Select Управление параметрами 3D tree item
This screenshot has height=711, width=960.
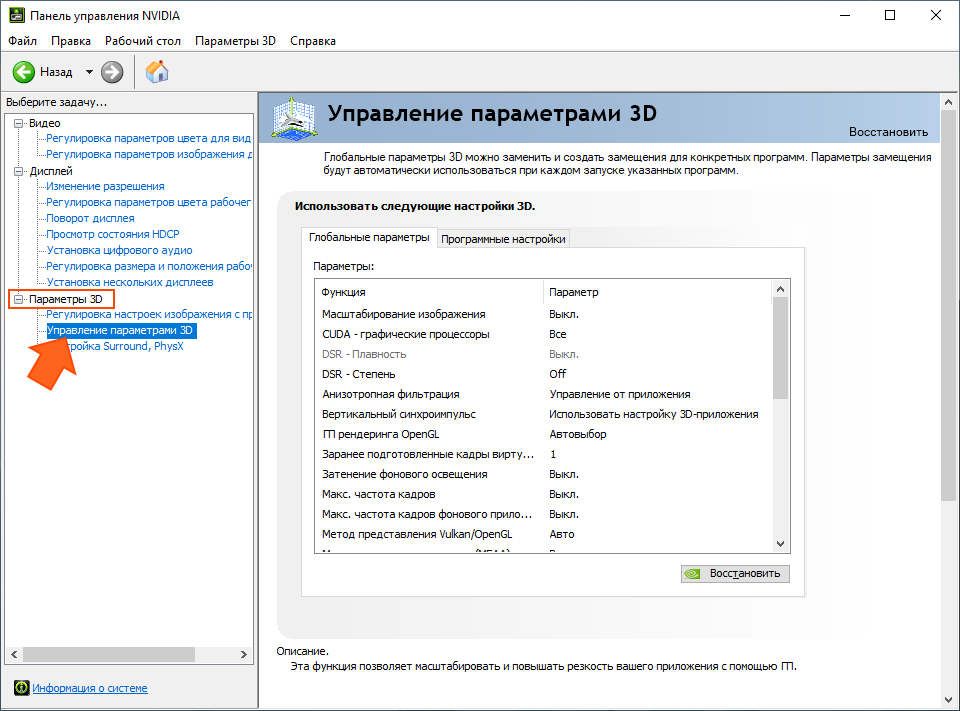click(121, 330)
